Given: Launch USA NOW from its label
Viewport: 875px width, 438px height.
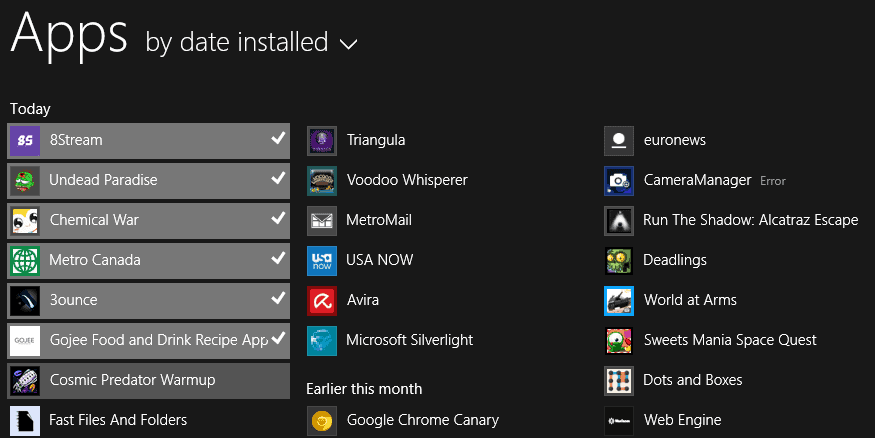Looking at the screenshot, I should 379,260.
